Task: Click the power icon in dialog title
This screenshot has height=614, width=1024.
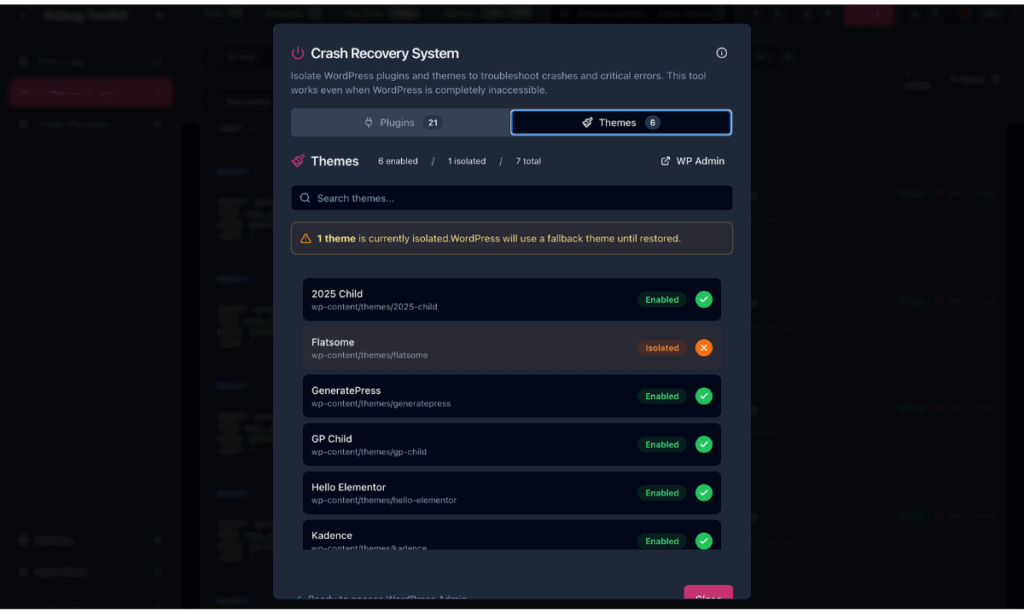Action: pyautogui.click(x=298, y=53)
